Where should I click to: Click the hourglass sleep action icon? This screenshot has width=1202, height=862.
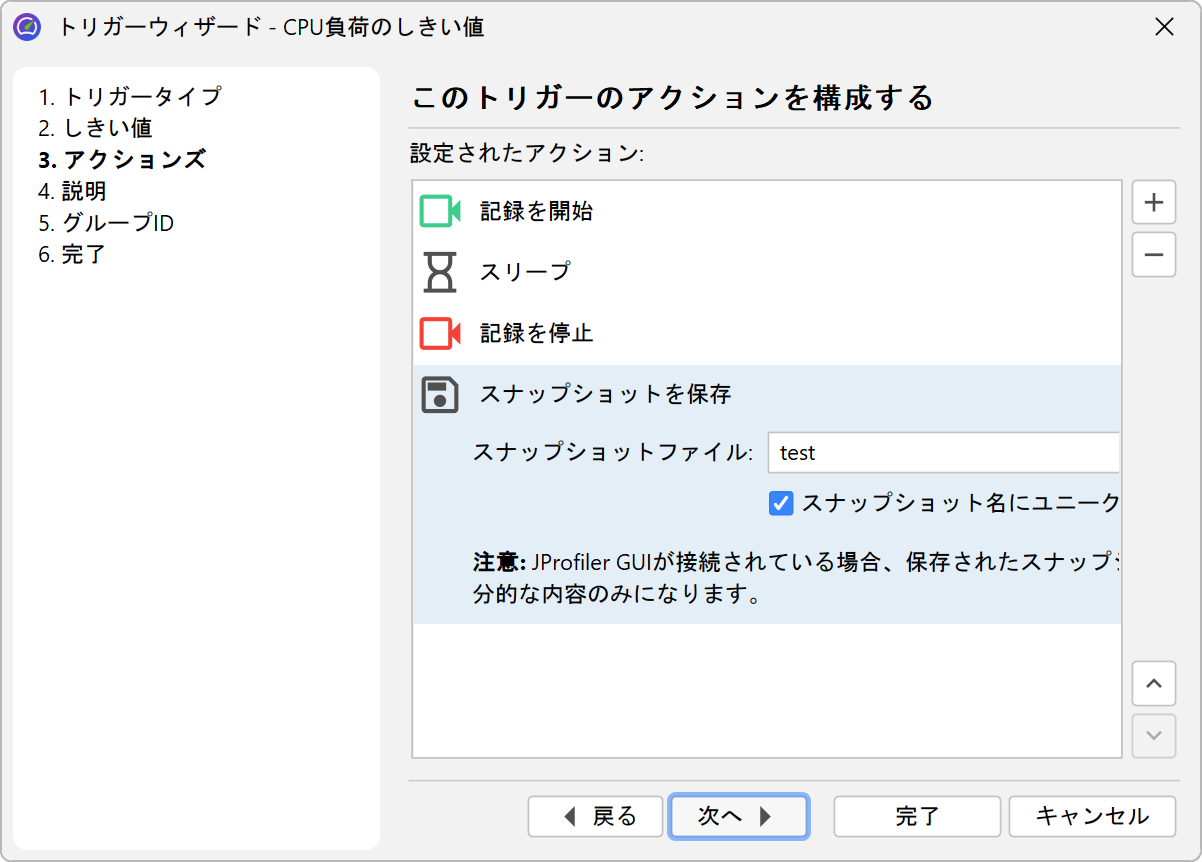click(x=439, y=272)
